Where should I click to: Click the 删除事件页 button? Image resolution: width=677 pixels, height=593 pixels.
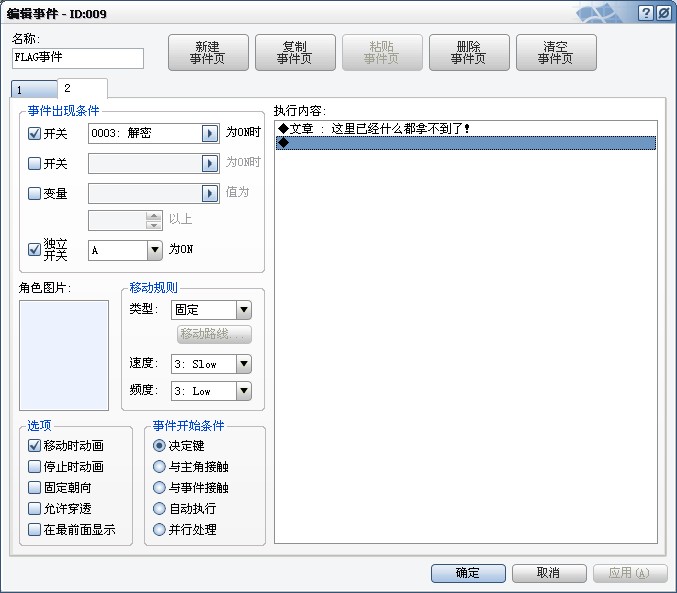pos(469,52)
